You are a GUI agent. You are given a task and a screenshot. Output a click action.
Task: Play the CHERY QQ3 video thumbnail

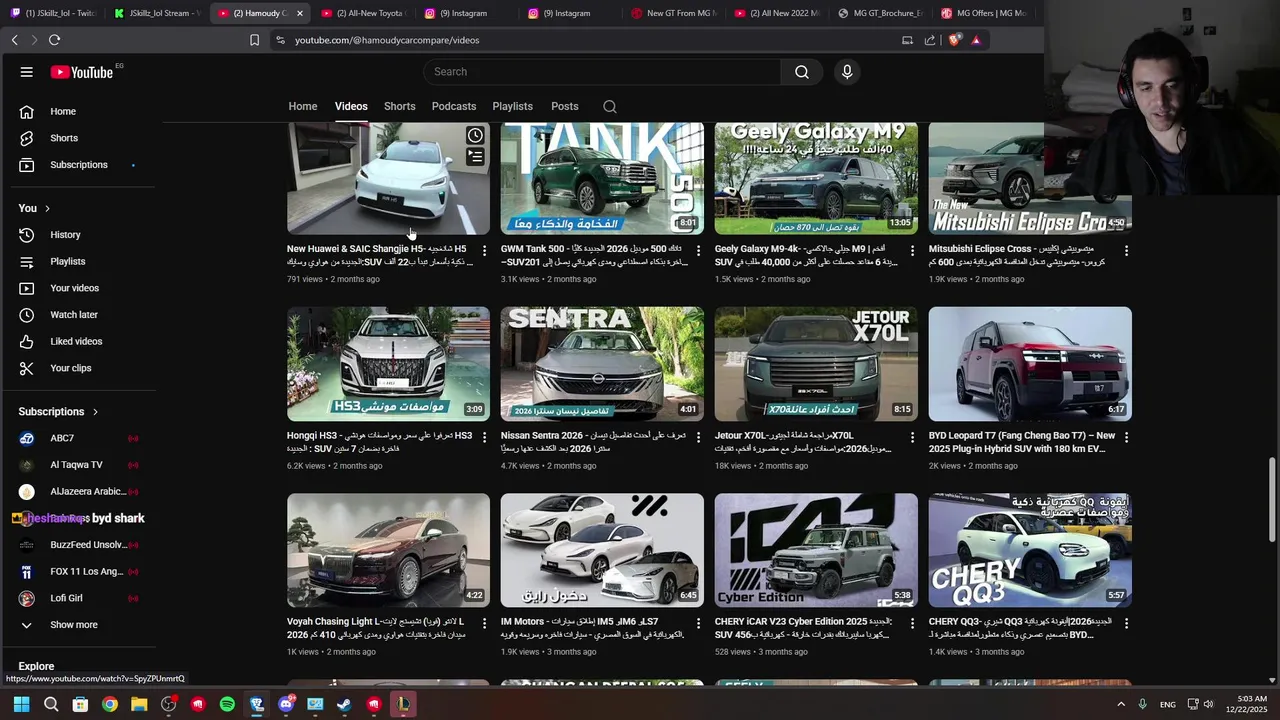pyautogui.click(x=1030, y=550)
